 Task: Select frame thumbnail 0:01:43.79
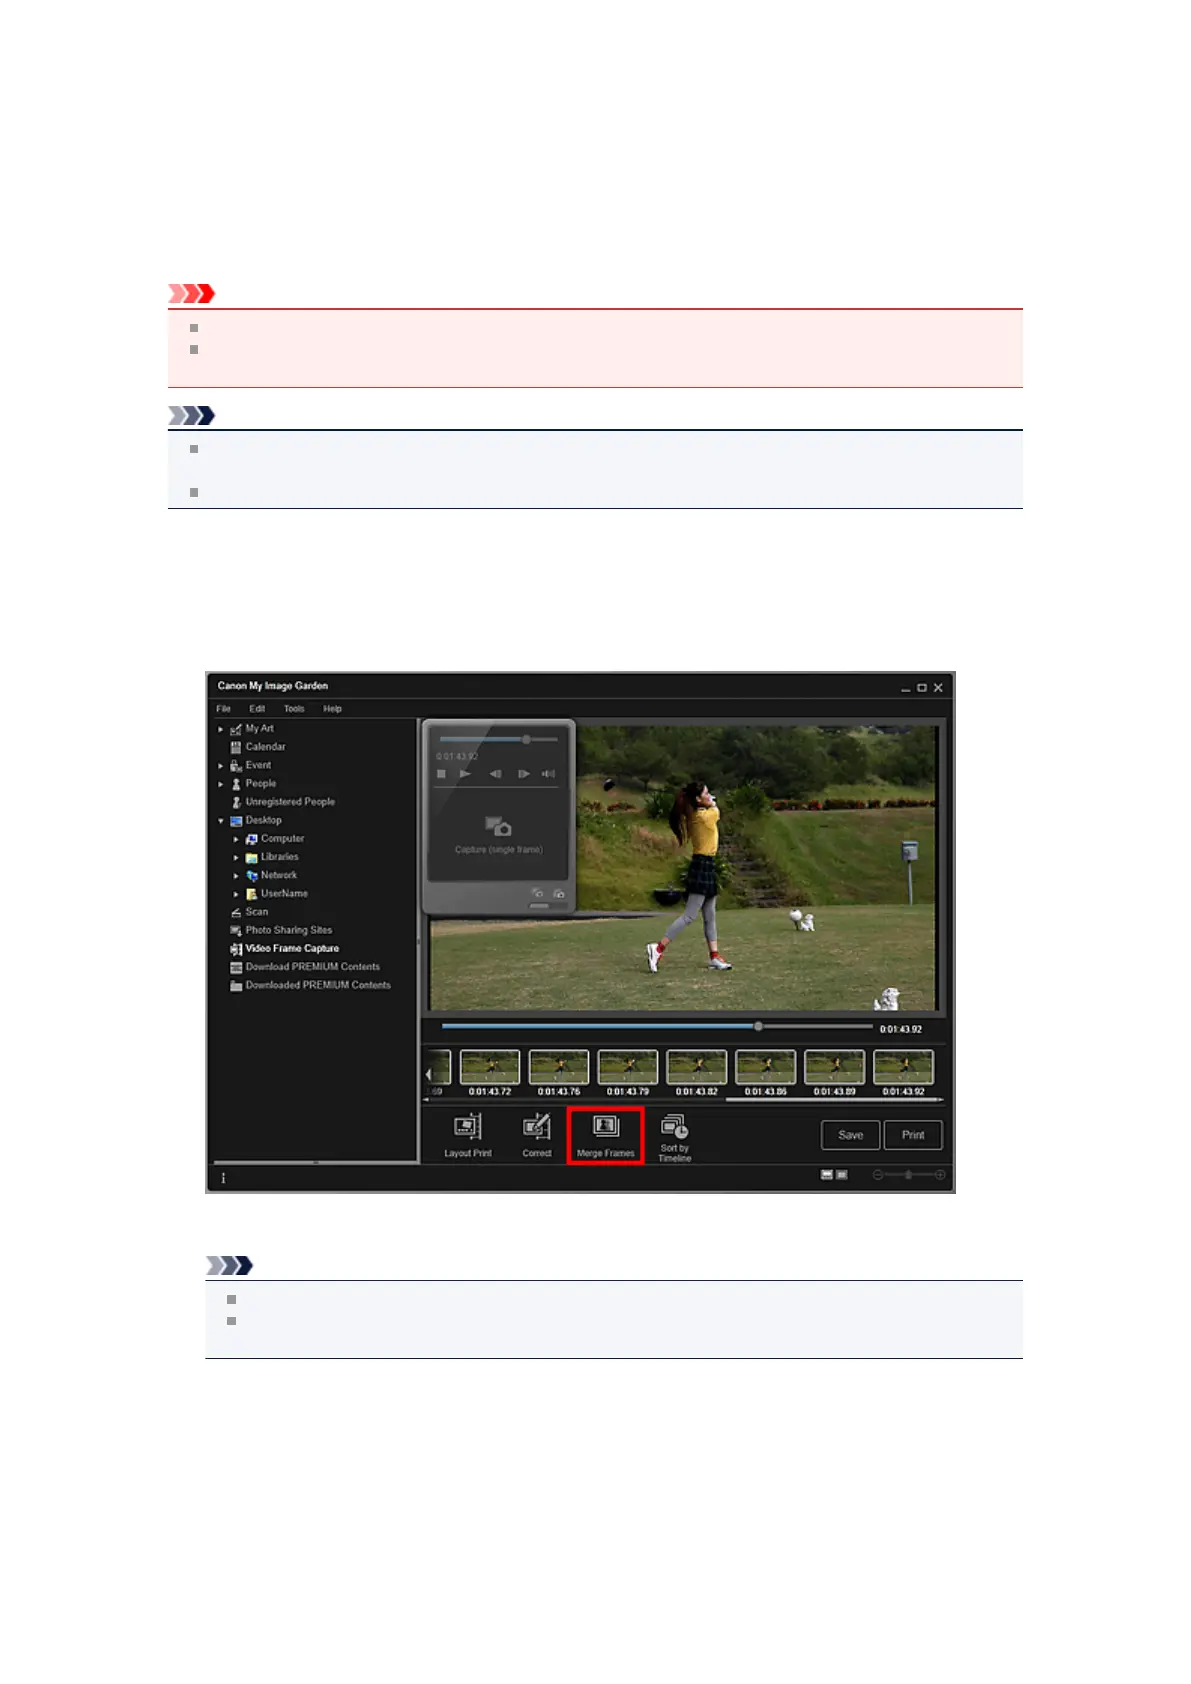628,1067
